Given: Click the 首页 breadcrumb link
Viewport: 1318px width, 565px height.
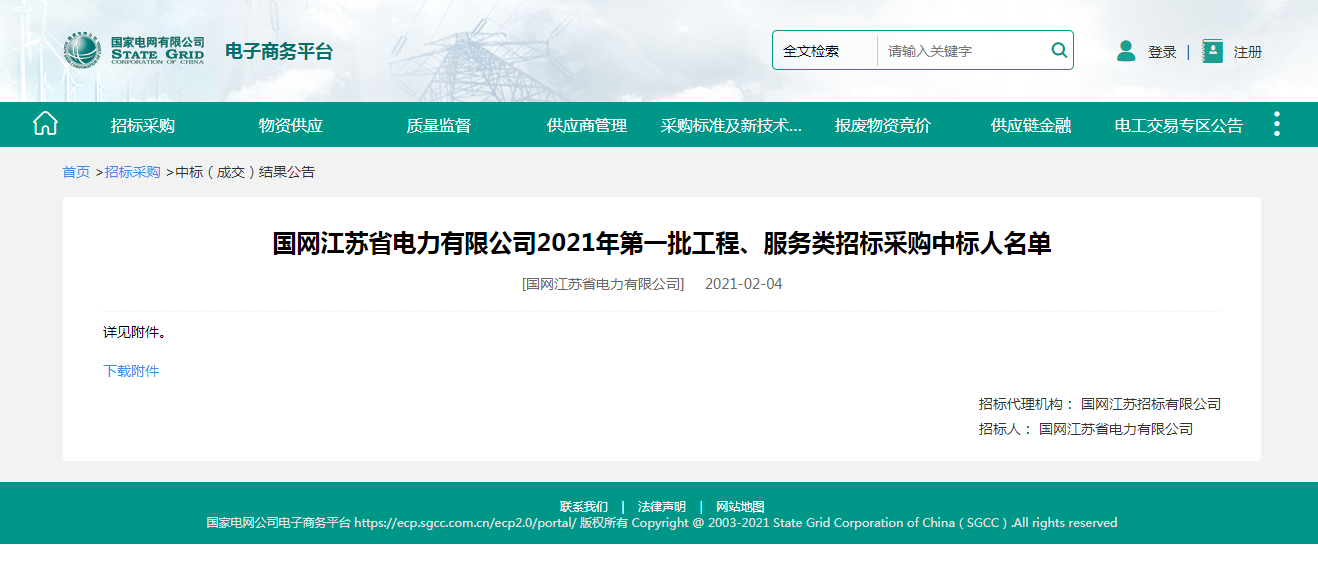Looking at the screenshot, I should (76, 172).
